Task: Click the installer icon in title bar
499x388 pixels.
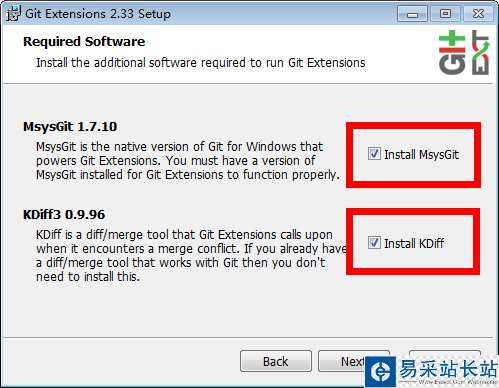Action: tap(13, 13)
